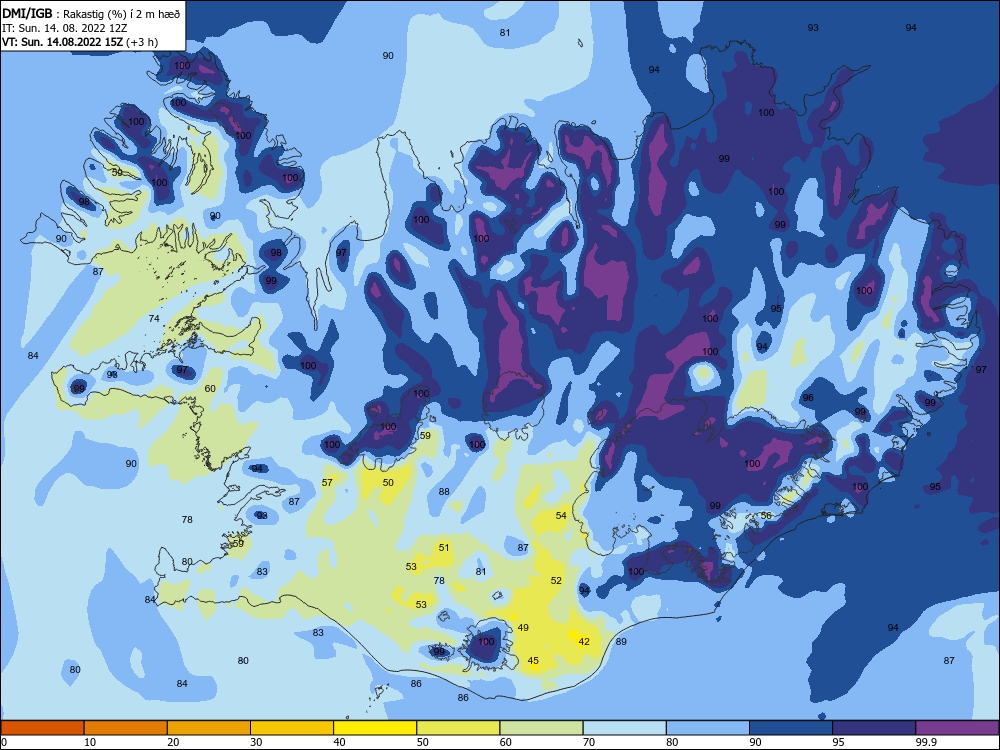Screen dimensions: 1000x750
Task: Select the legend label 40
Action: tap(339, 742)
